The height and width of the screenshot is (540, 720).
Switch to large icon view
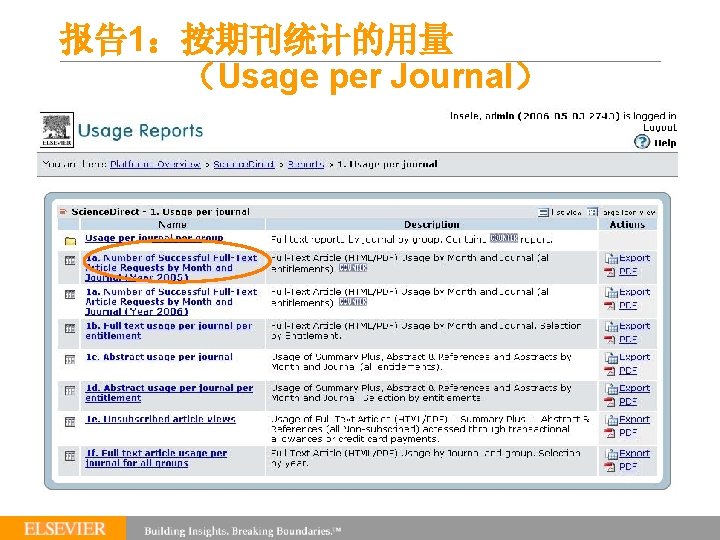593,212
